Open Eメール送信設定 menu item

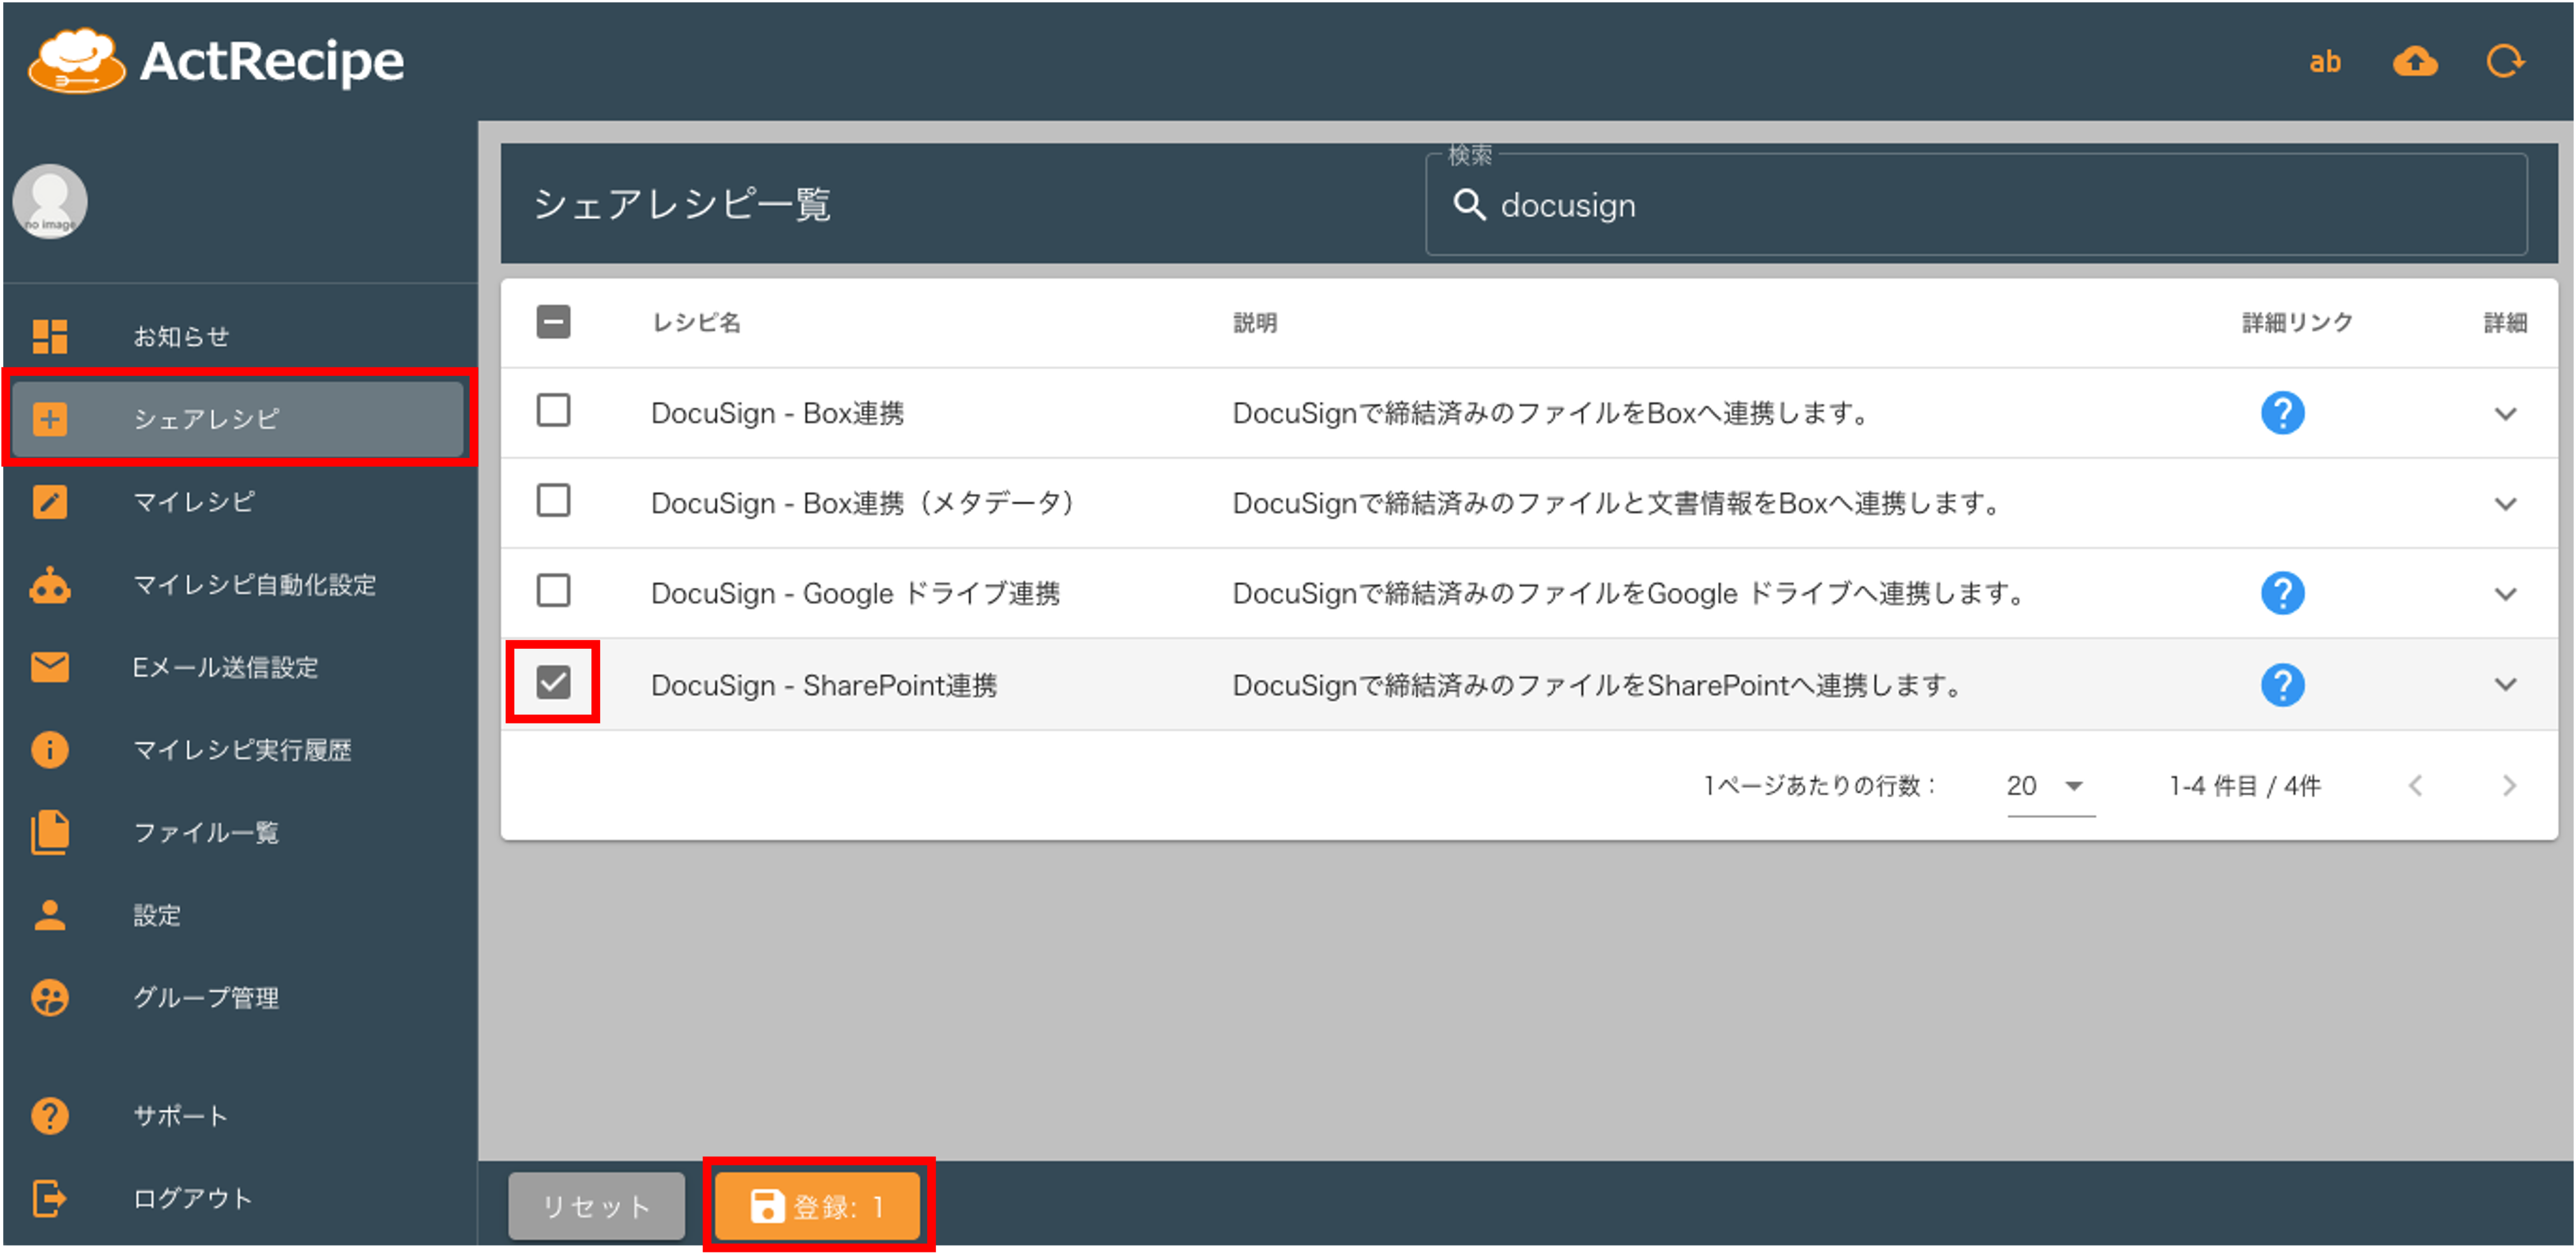pyautogui.click(x=238, y=667)
